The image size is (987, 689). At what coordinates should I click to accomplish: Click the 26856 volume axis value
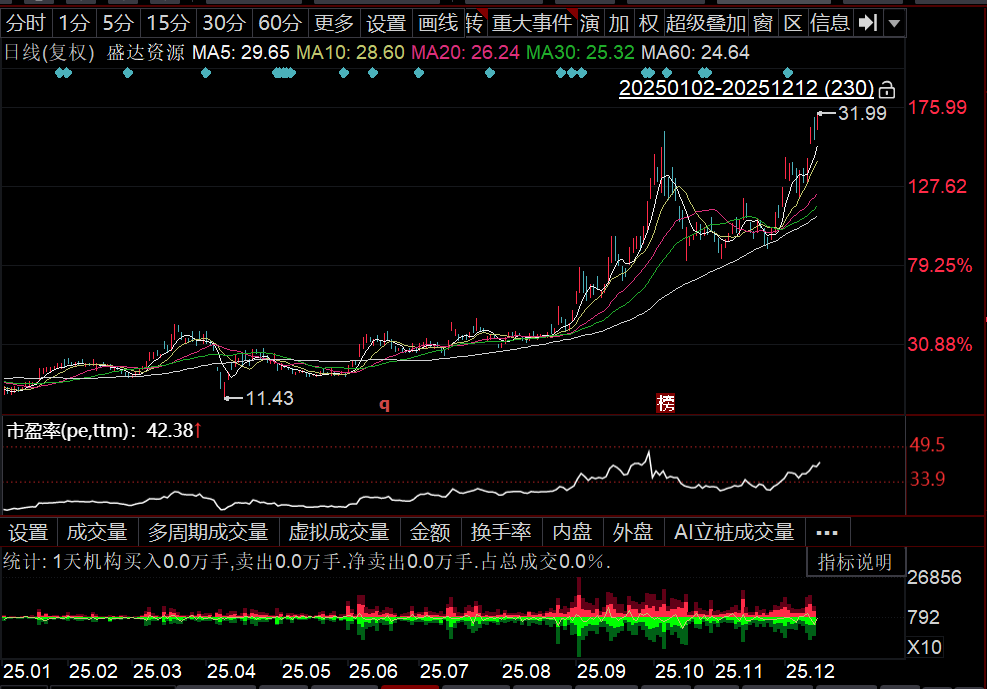point(934,578)
